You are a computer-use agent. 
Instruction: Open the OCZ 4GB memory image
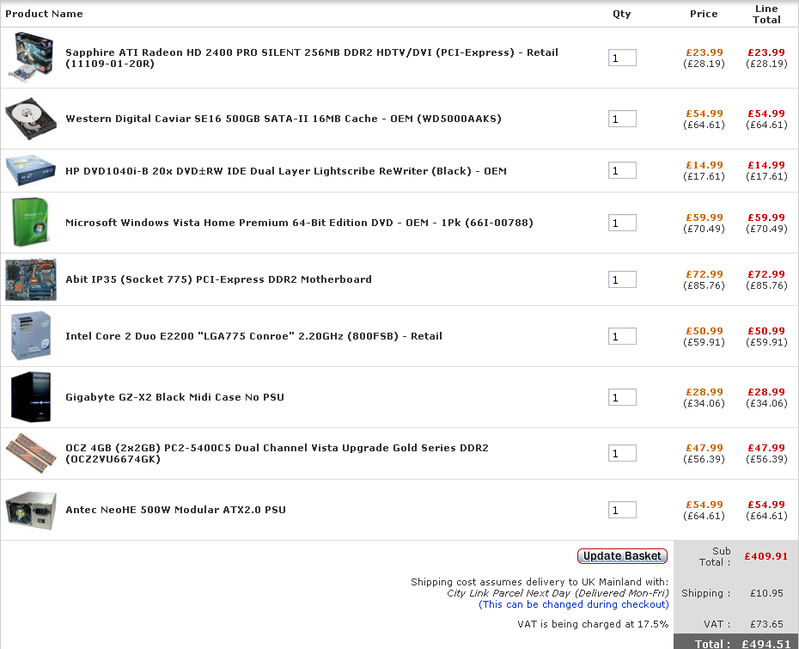pyautogui.click(x=31, y=453)
